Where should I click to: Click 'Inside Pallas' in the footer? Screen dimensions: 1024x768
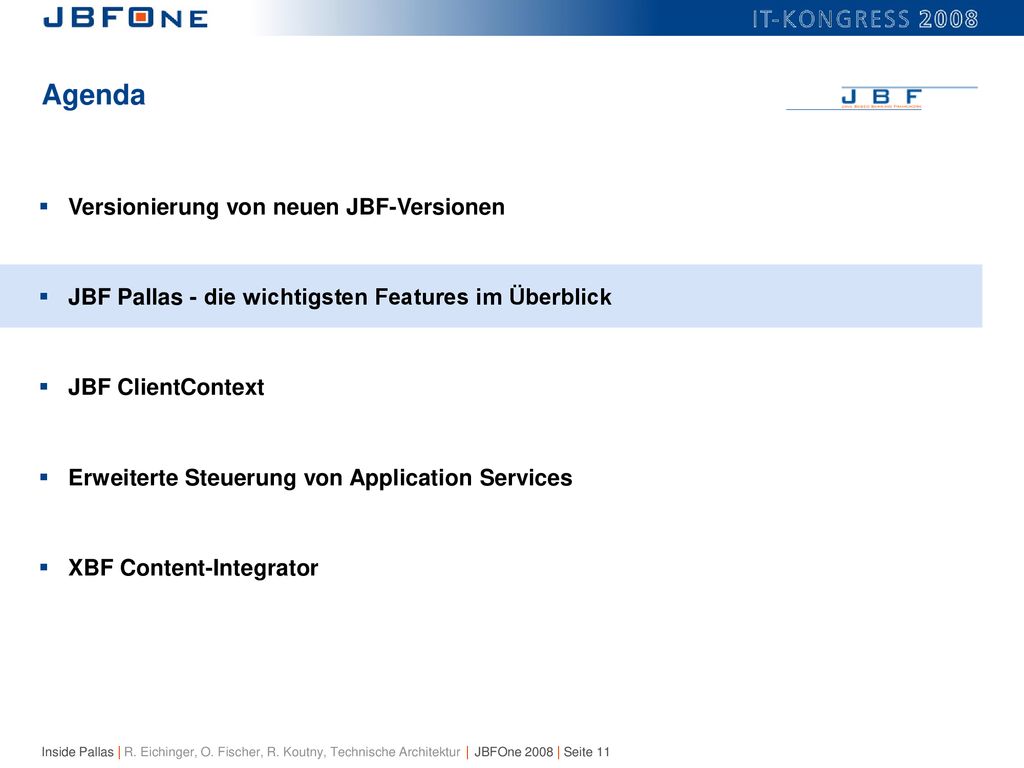77,752
